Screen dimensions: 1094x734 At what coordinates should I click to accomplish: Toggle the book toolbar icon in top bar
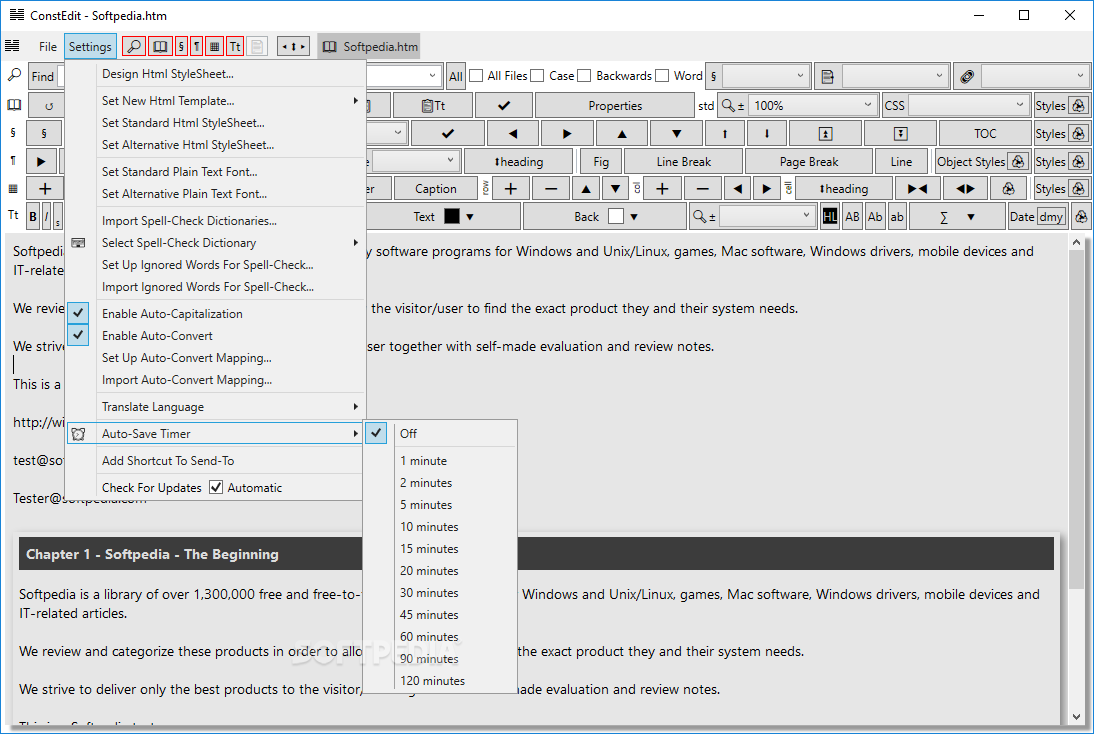pos(160,47)
